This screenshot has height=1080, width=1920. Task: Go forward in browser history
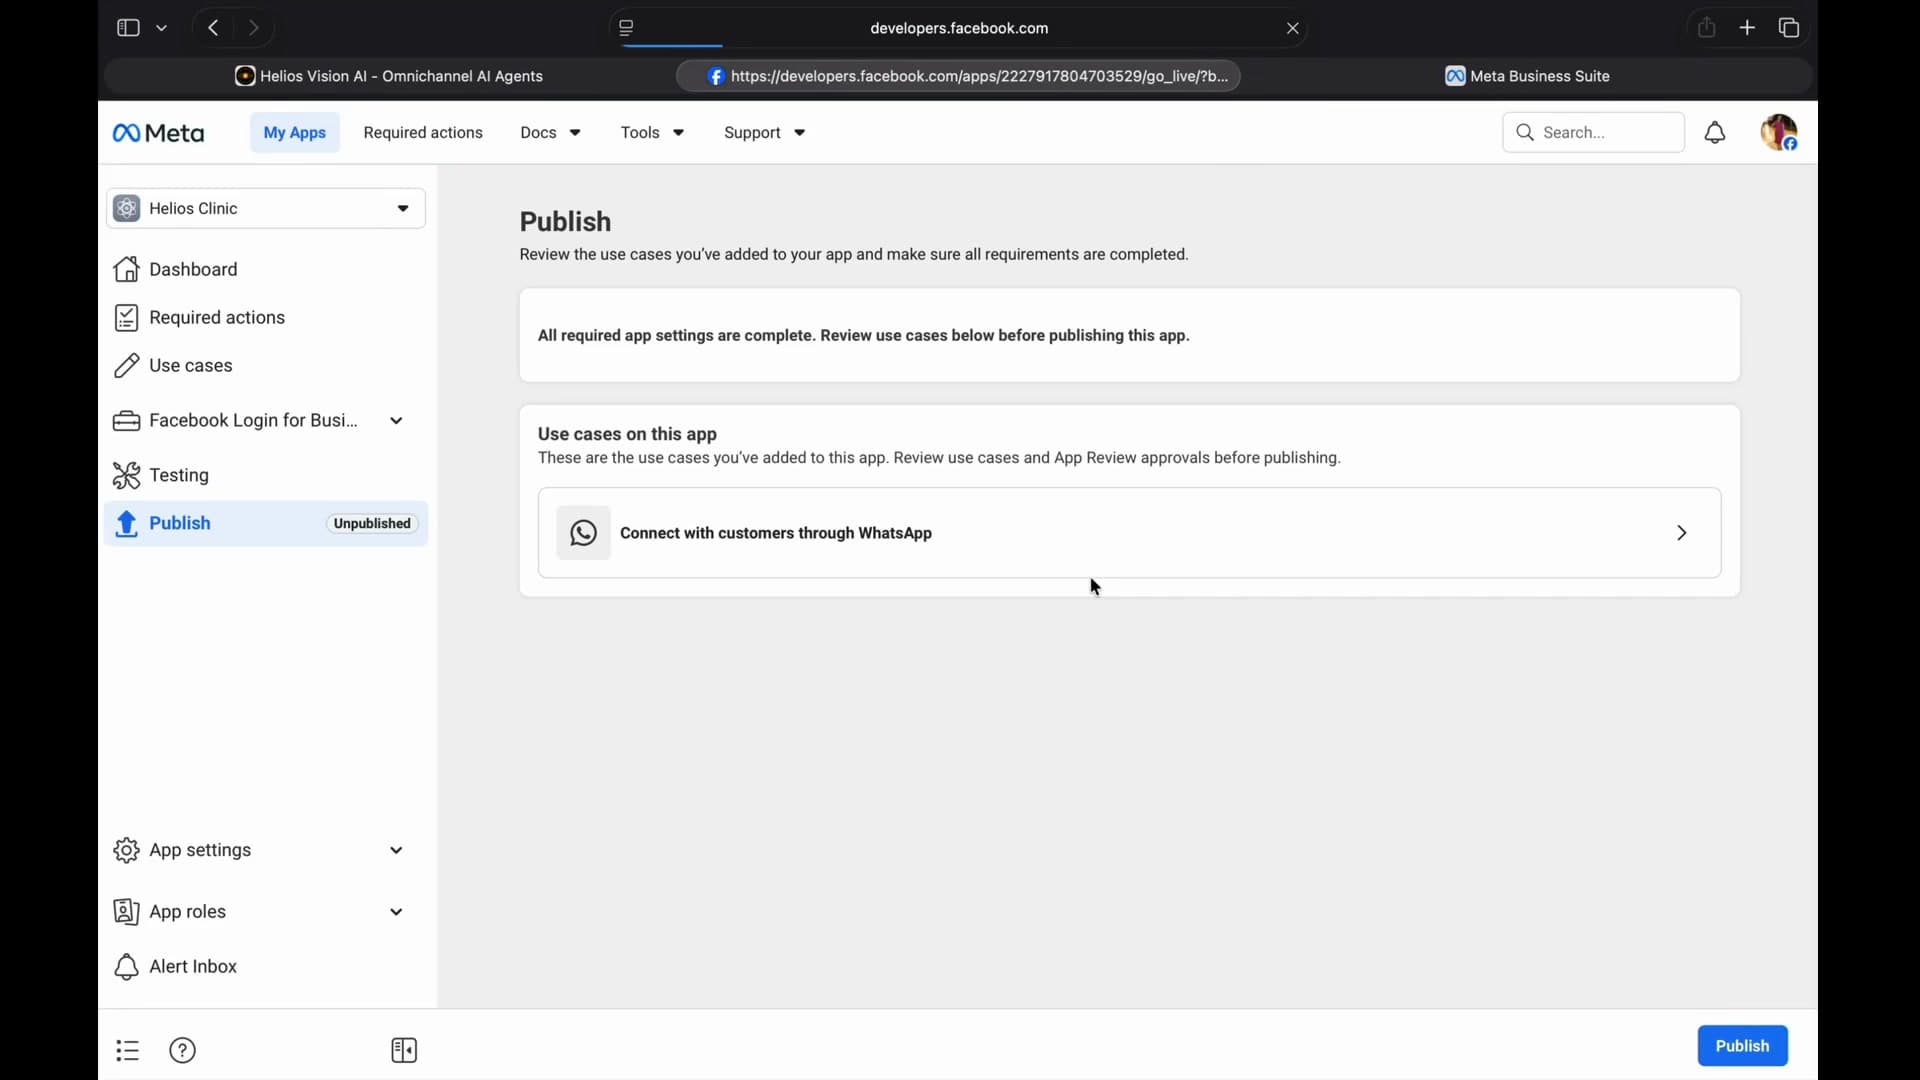coord(254,28)
